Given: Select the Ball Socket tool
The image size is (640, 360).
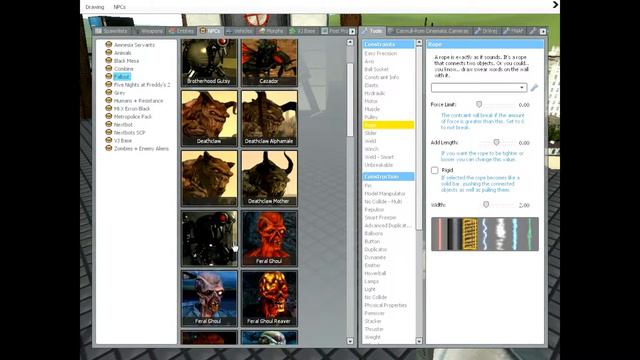Looking at the screenshot, I should pyautogui.click(x=376, y=69).
